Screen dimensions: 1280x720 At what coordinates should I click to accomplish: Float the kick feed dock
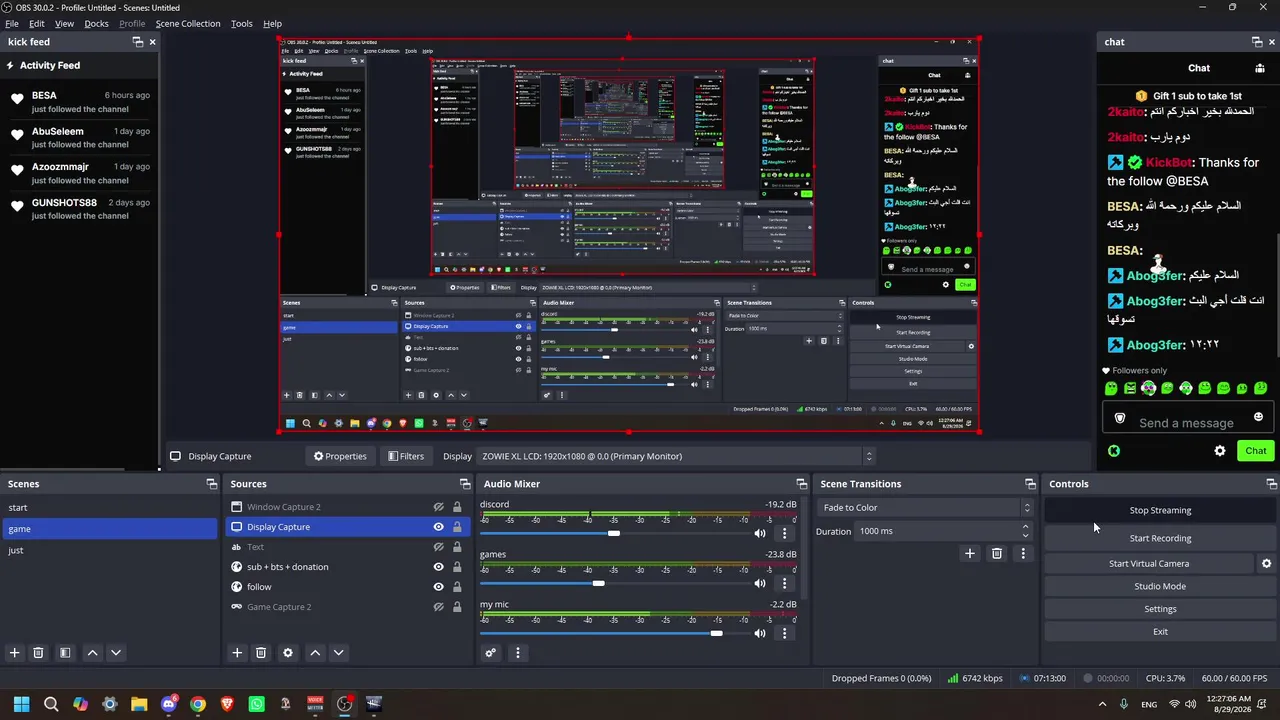[138, 42]
